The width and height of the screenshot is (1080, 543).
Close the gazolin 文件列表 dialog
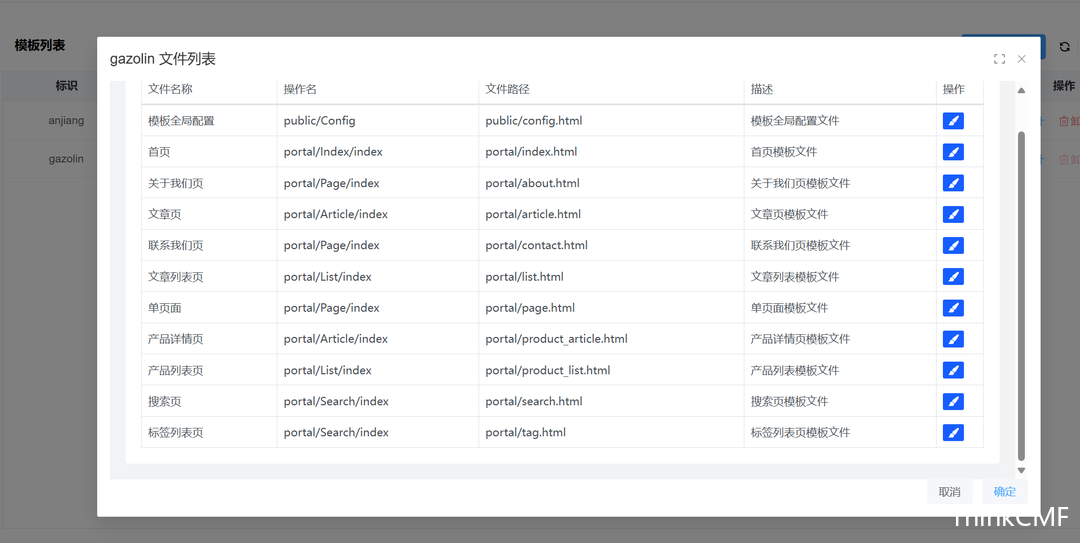[1021, 59]
